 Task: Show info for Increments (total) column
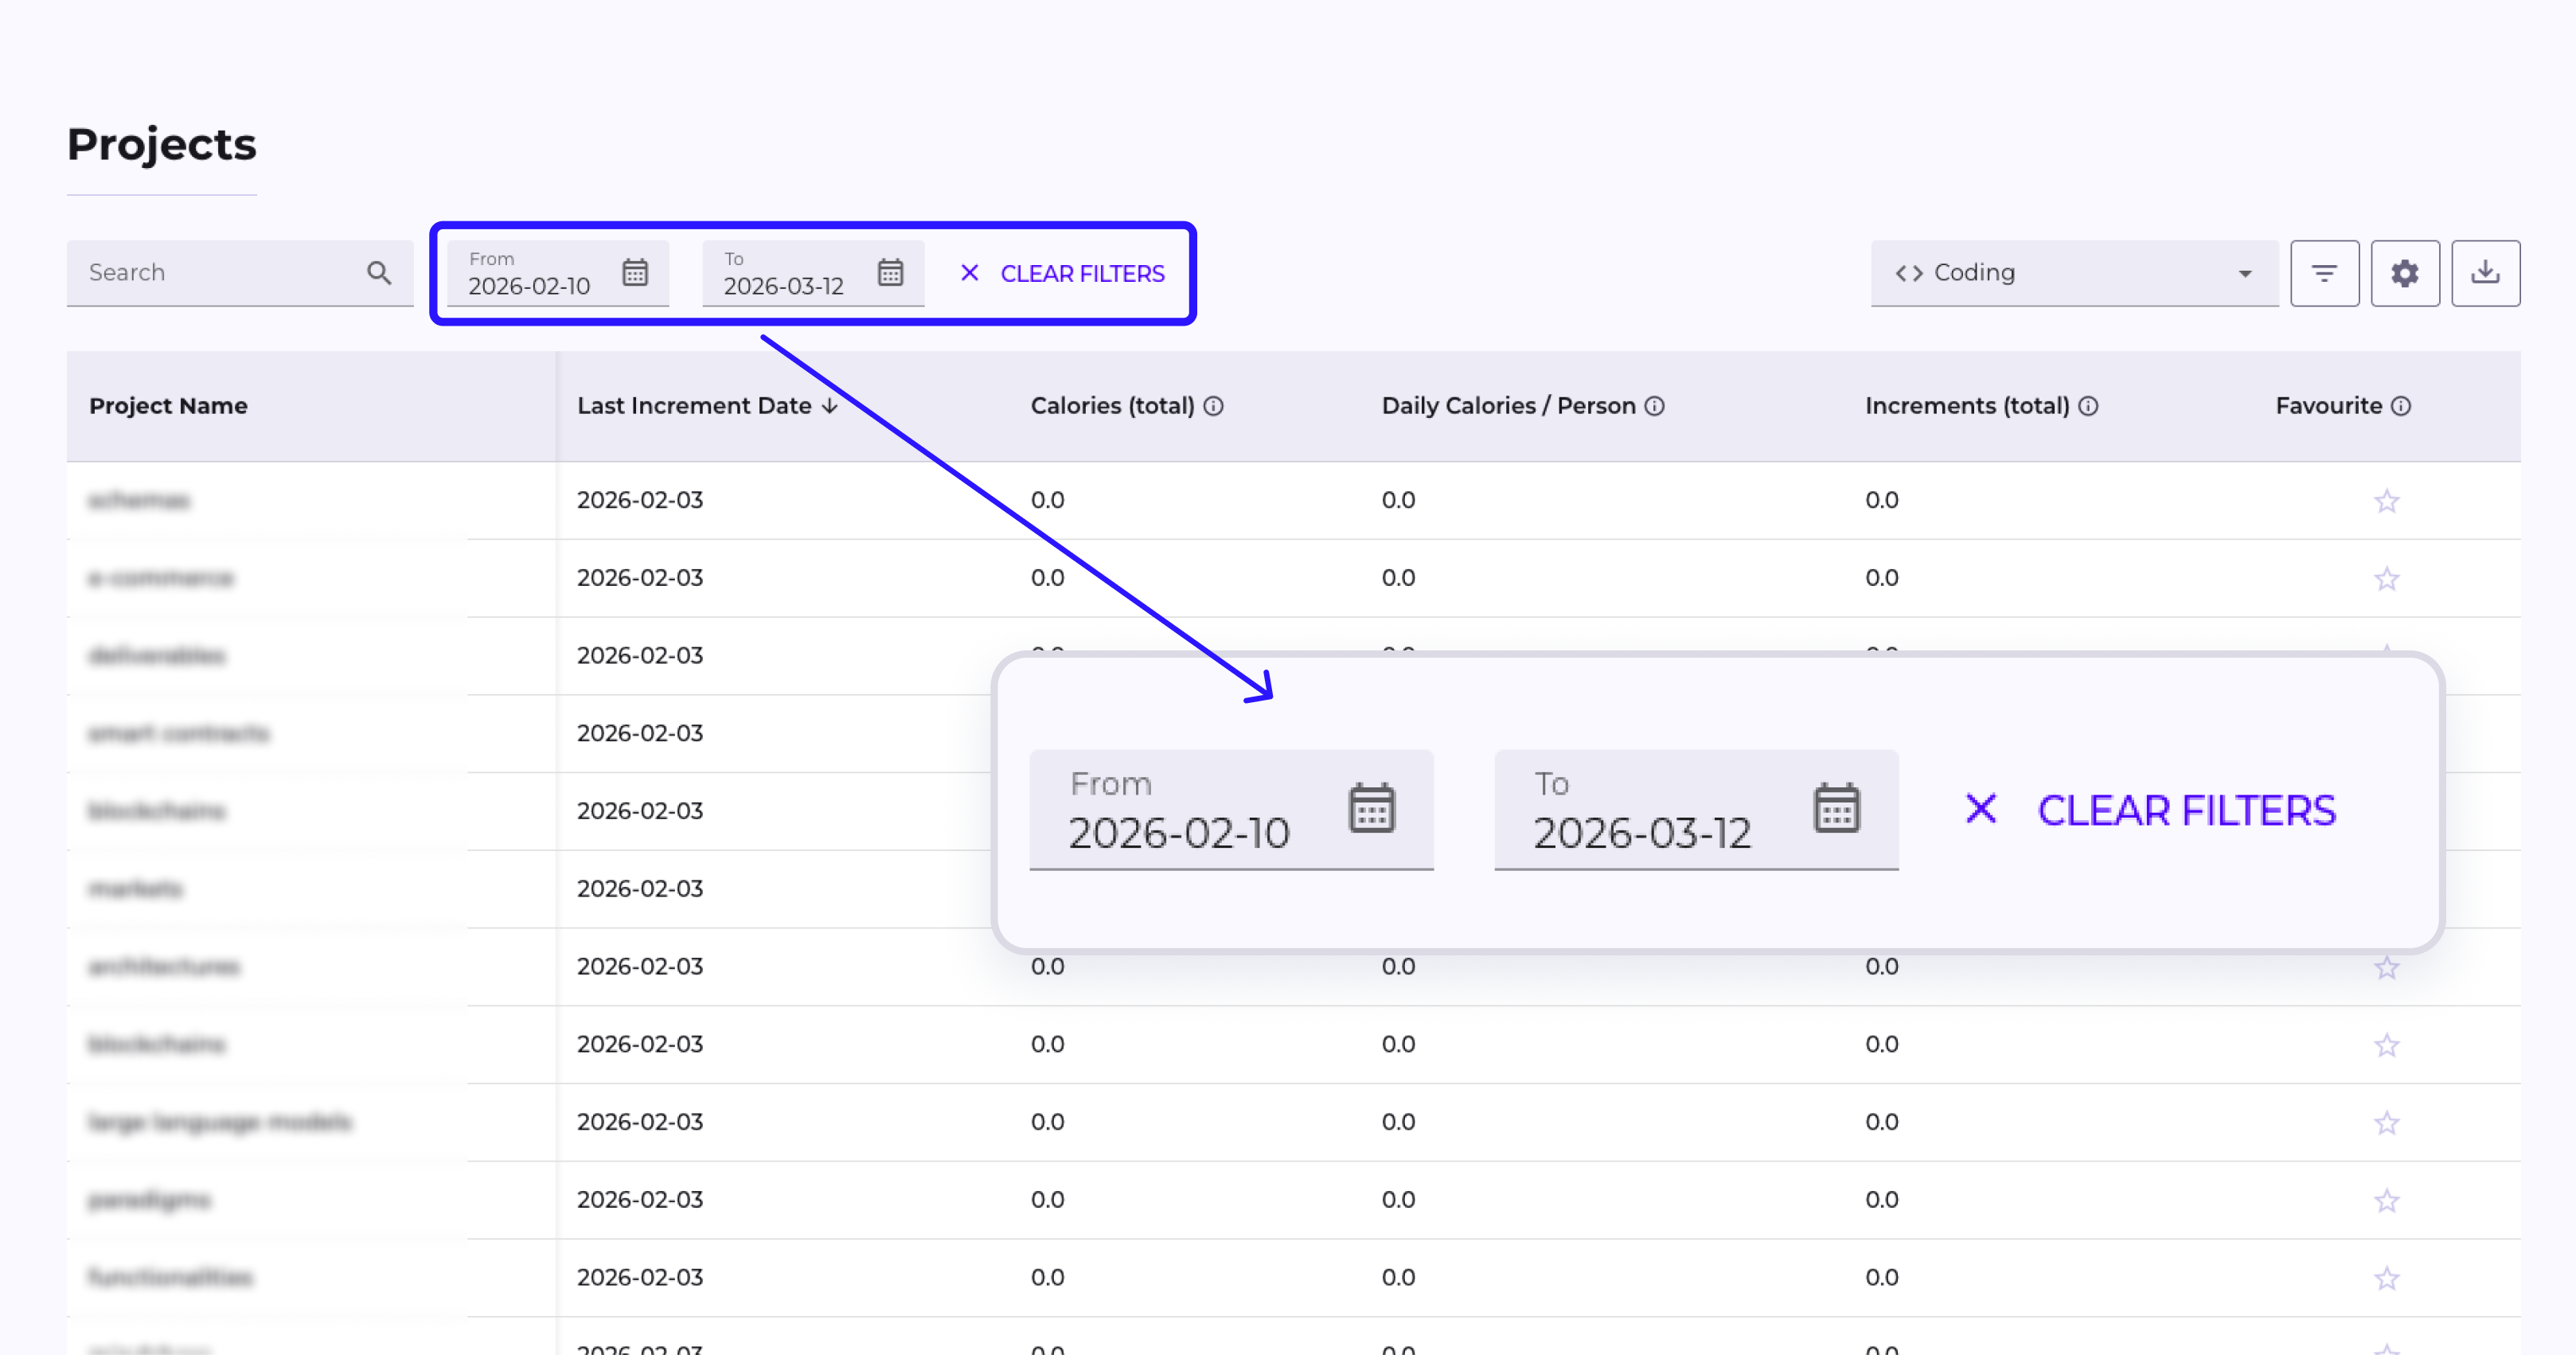pyautogui.click(x=2088, y=406)
